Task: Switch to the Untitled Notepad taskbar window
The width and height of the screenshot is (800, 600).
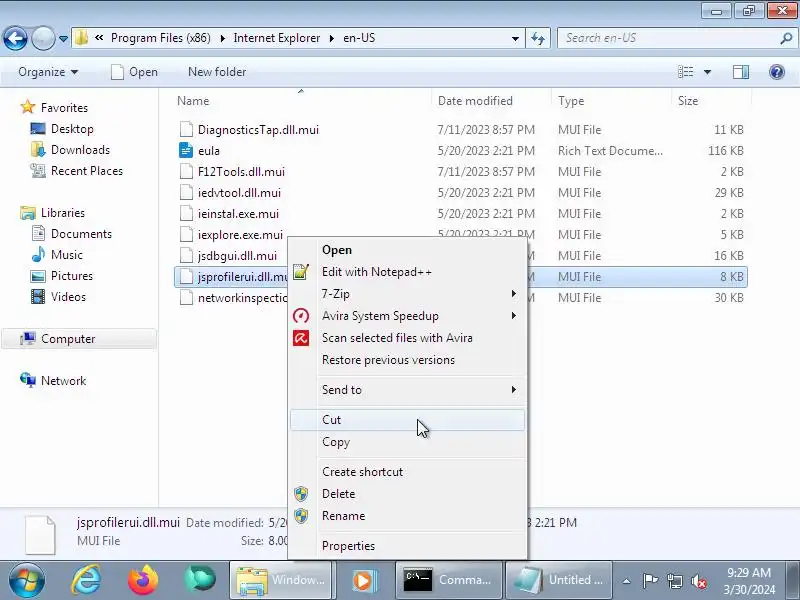Action: [559, 580]
